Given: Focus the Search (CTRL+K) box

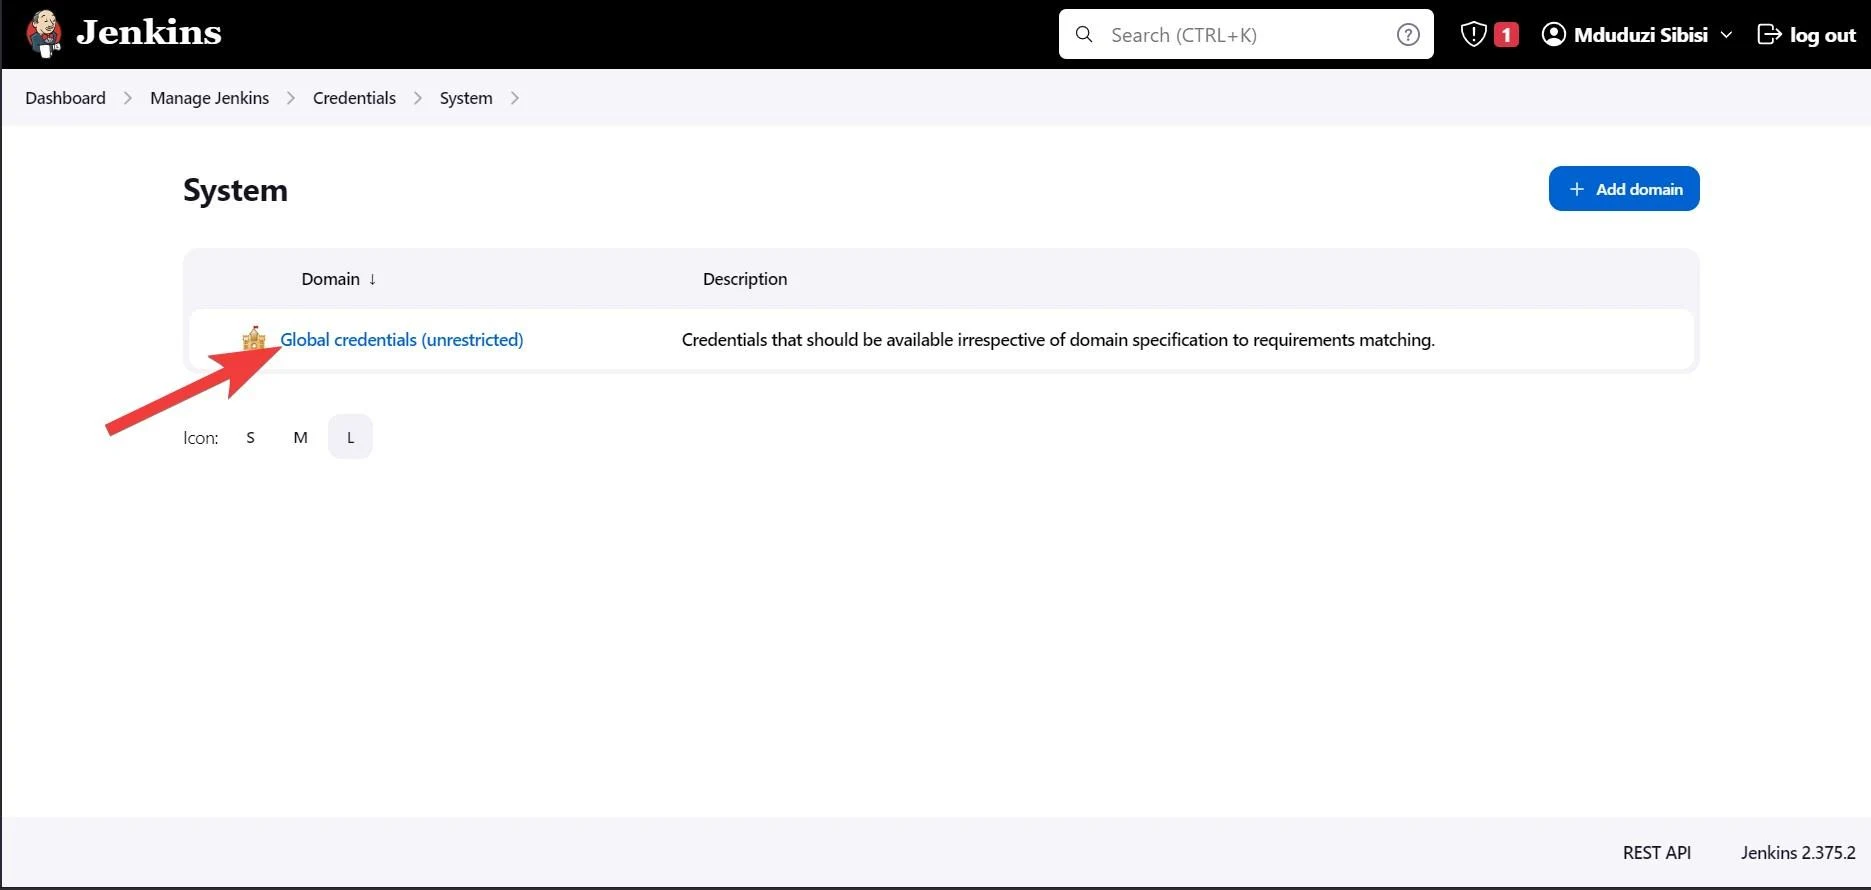Looking at the screenshot, I should (x=1246, y=35).
